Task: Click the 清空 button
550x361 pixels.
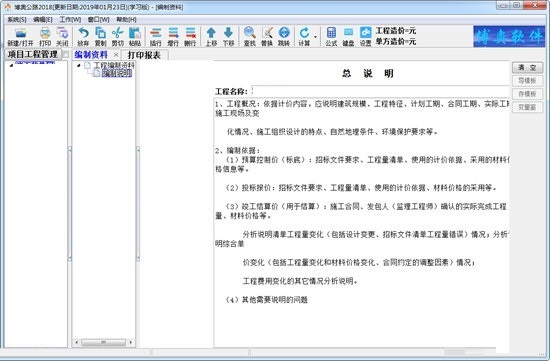Action: [527, 68]
